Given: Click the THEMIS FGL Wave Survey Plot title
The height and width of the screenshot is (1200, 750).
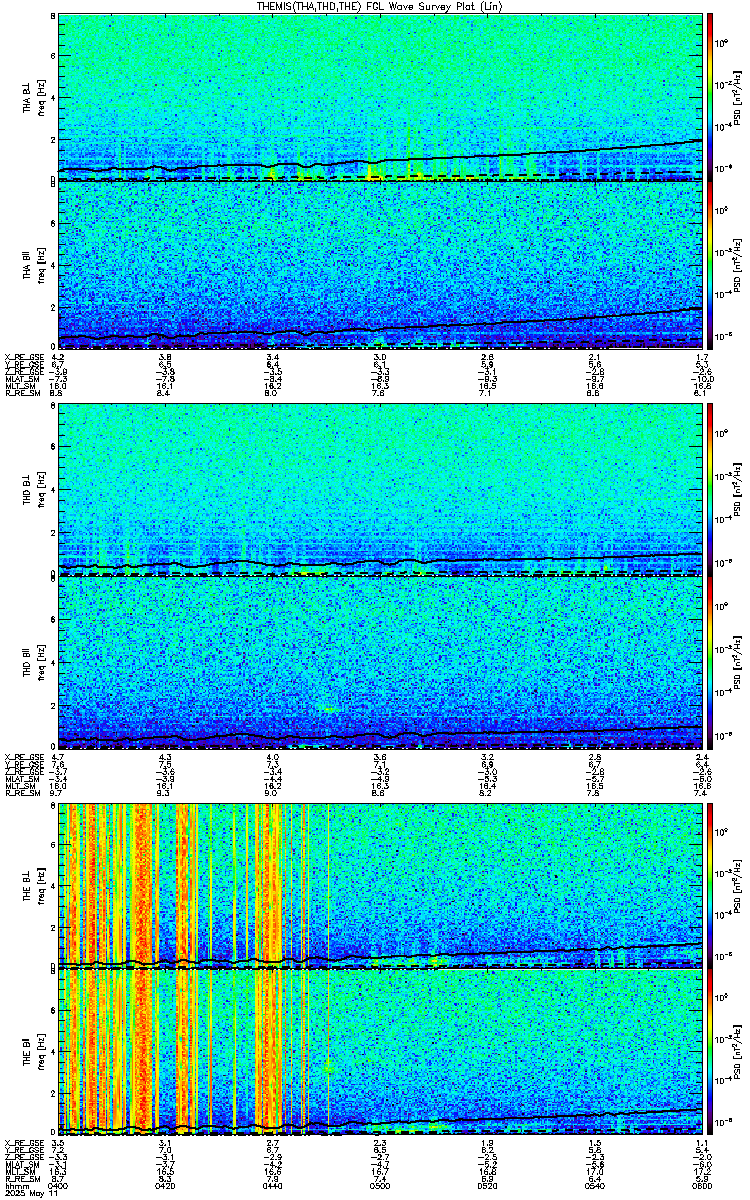Looking at the screenshot, I should (378, 7).
